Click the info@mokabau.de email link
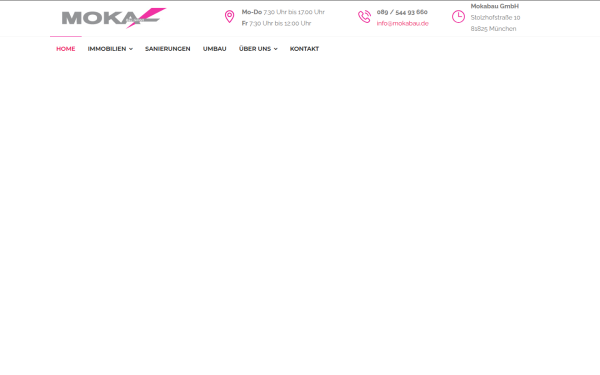Viewport: 600px width, 375px height. pos(403,23)
